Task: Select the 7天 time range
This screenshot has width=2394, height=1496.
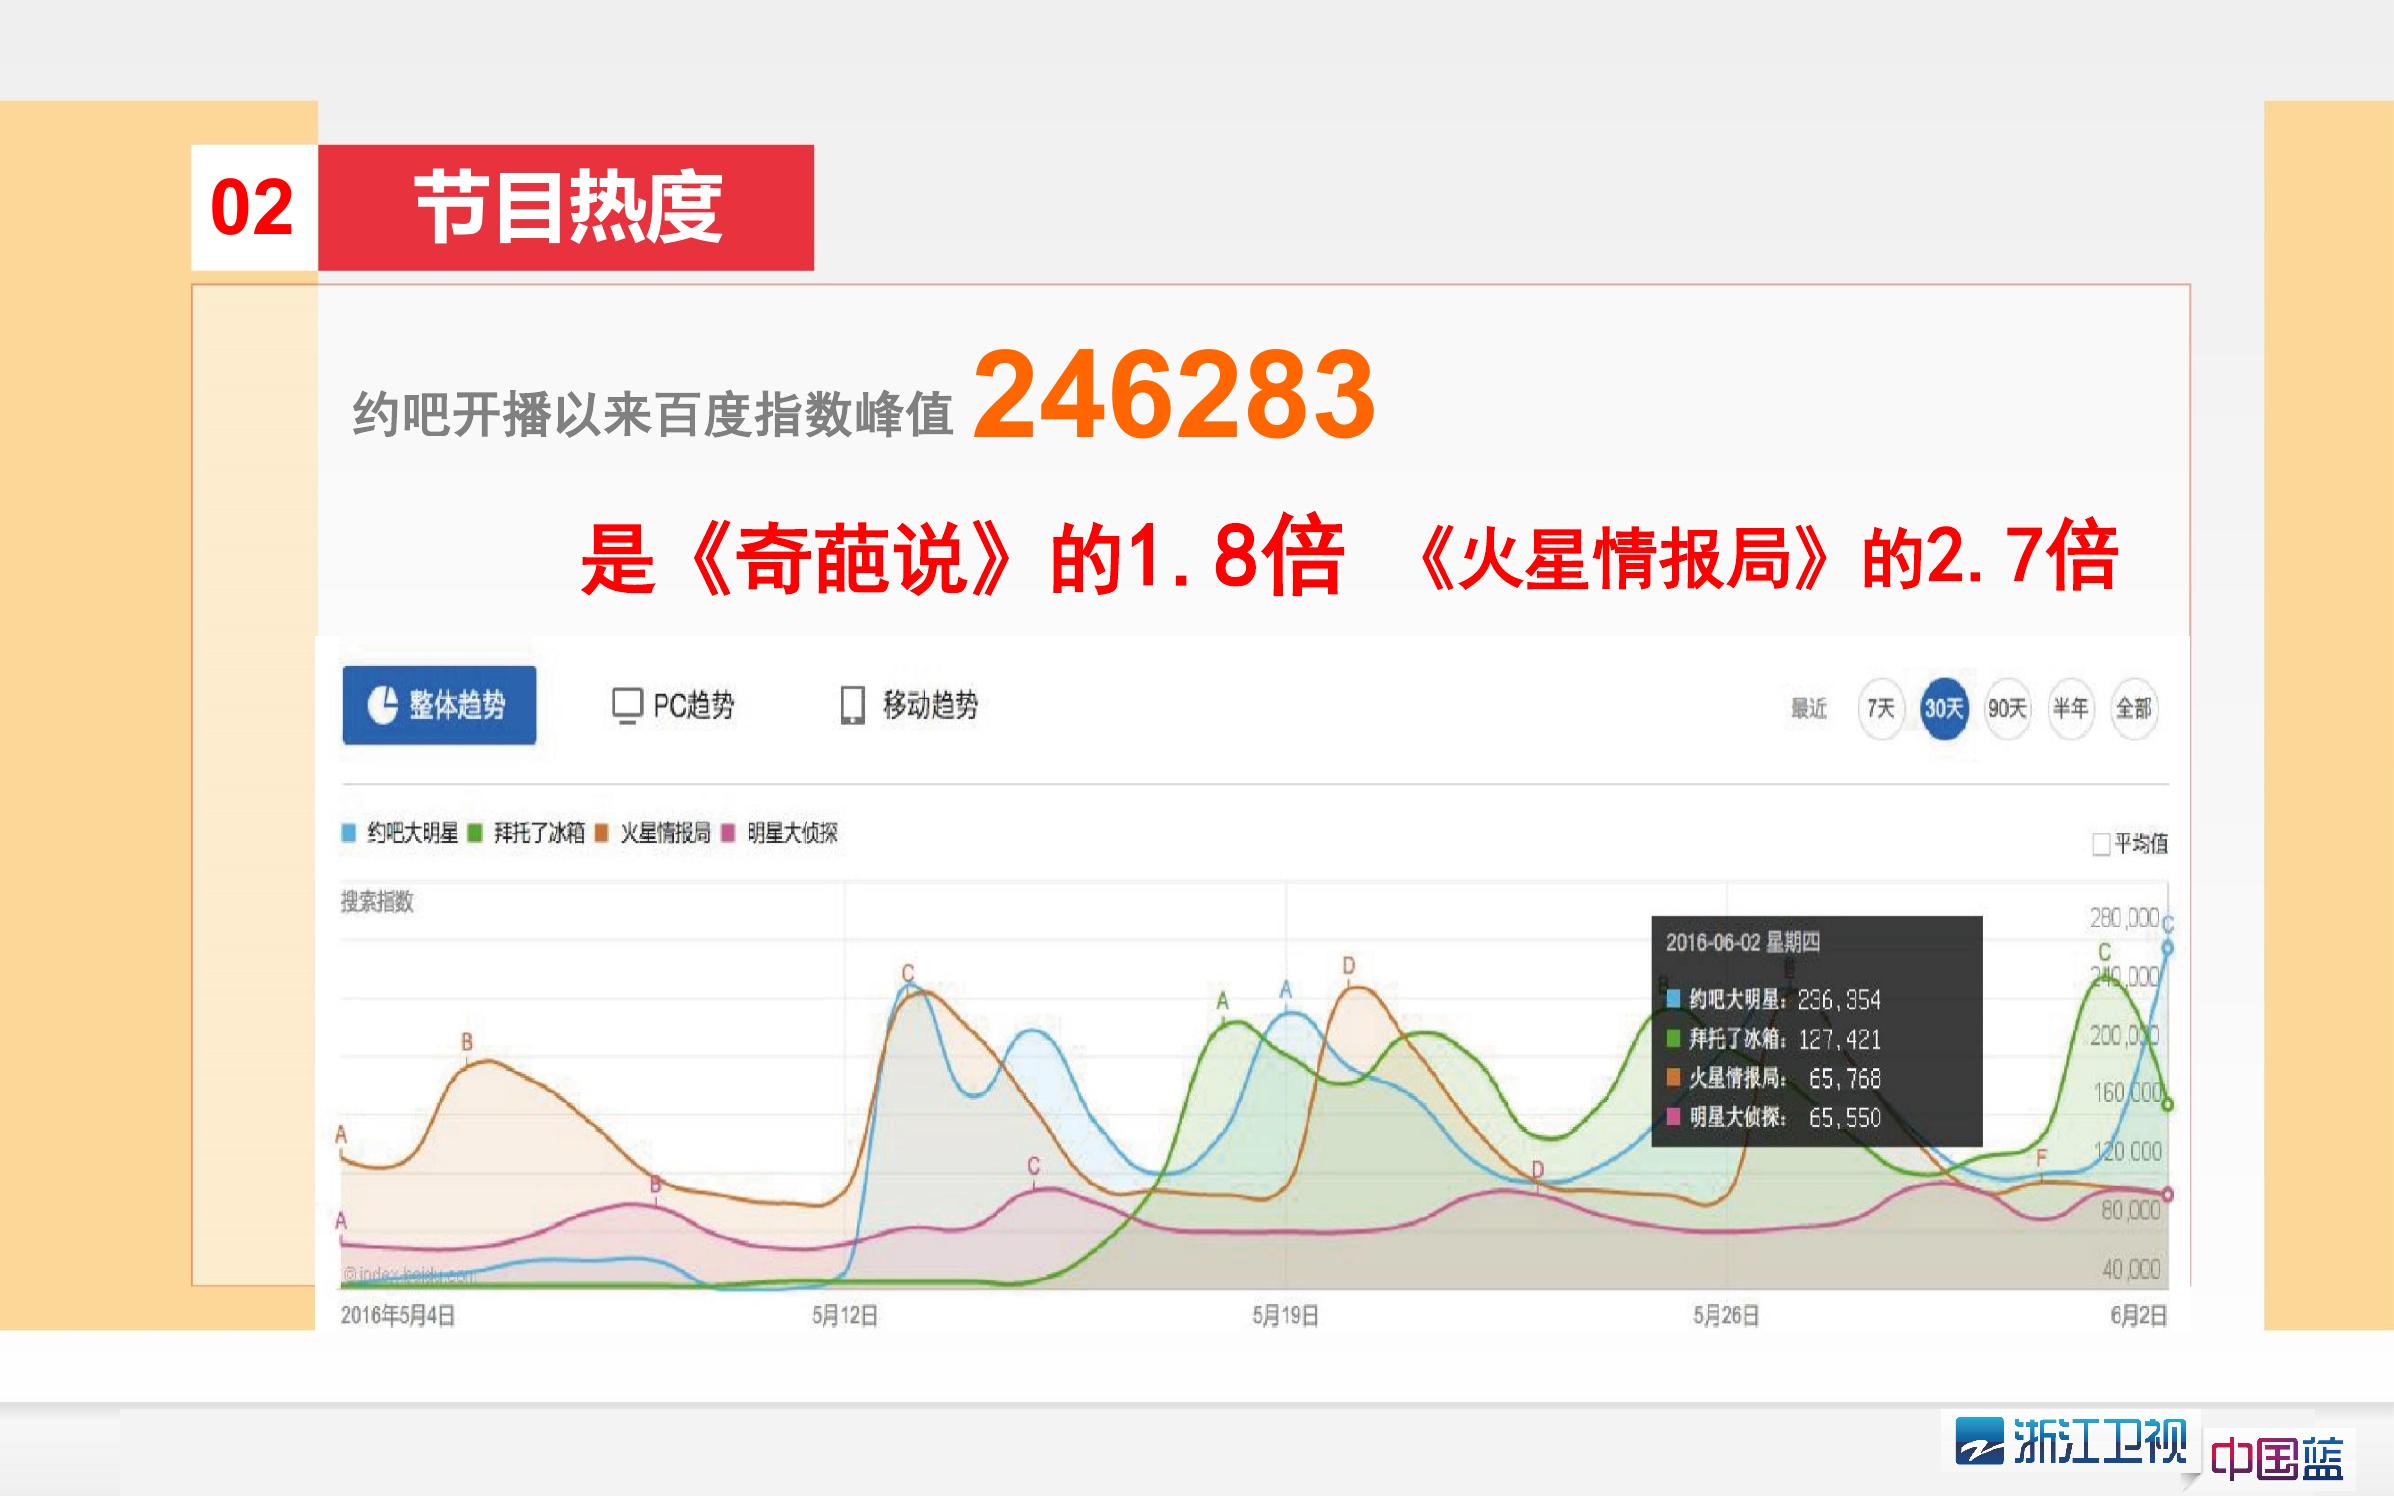Action: click(x=1880, y=708)
